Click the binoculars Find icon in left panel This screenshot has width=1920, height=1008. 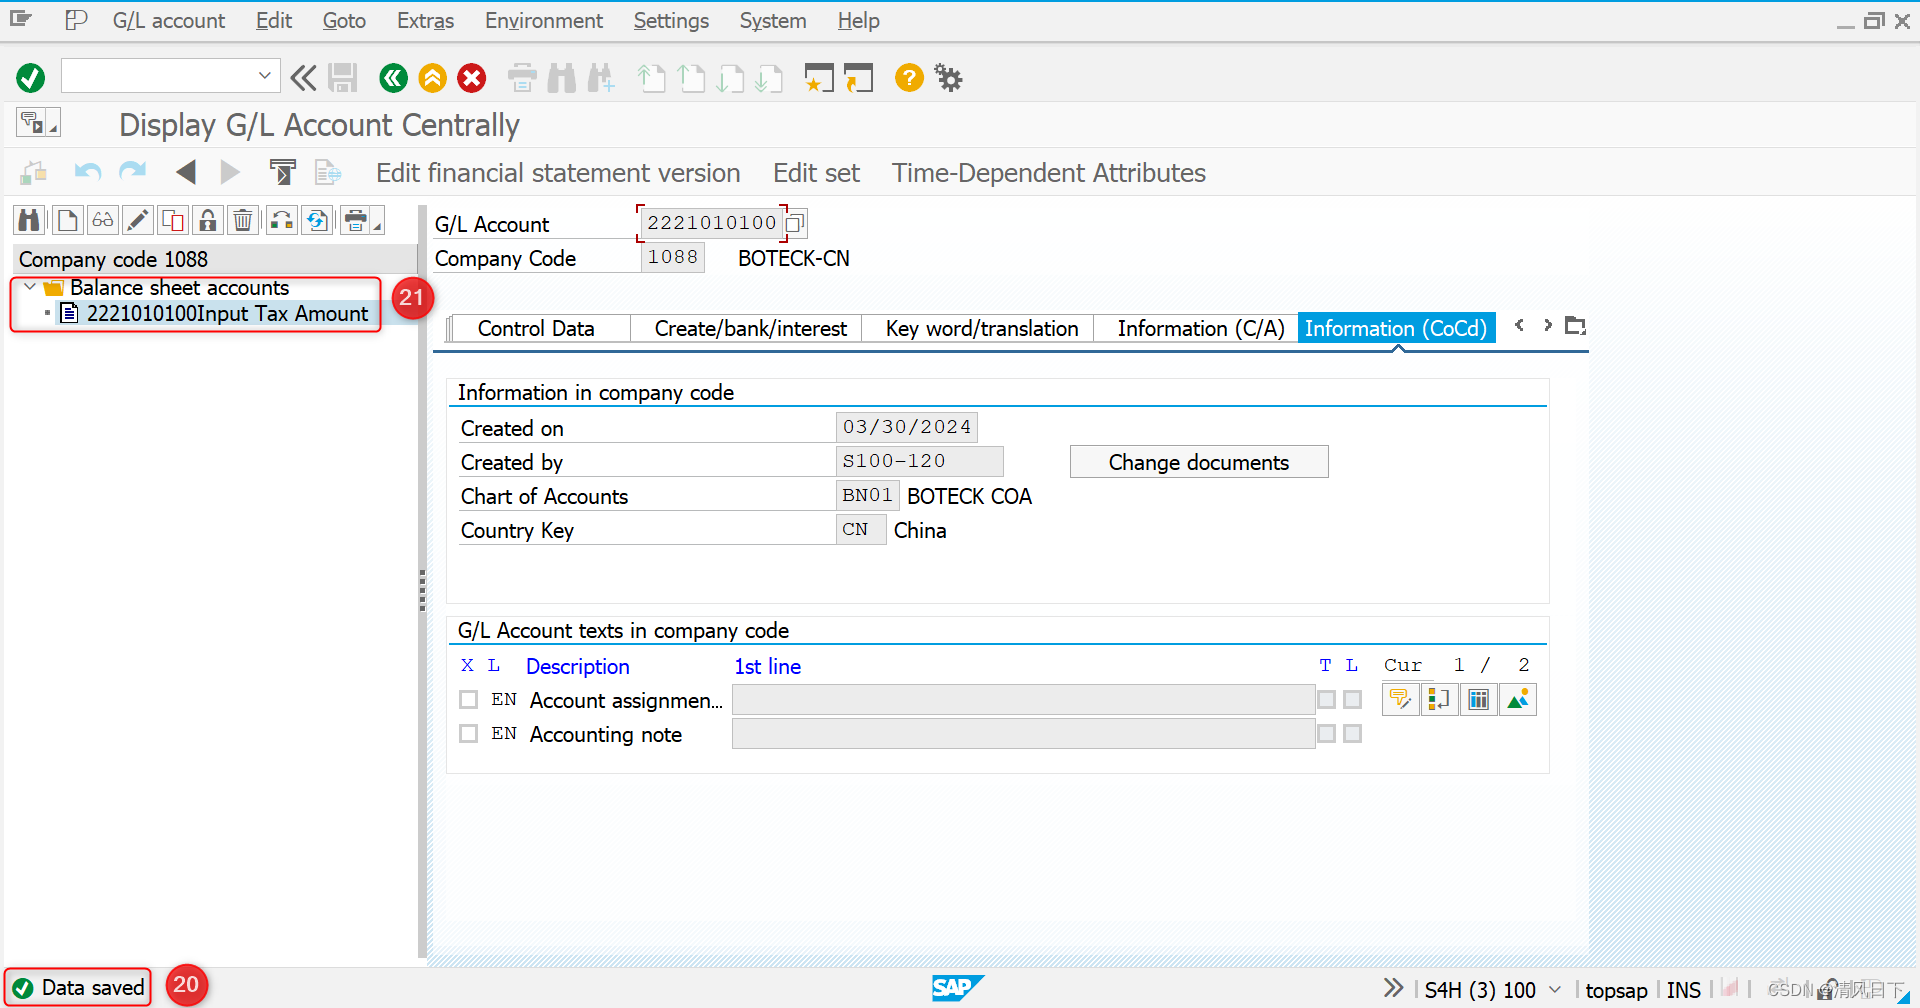point(29,220)
